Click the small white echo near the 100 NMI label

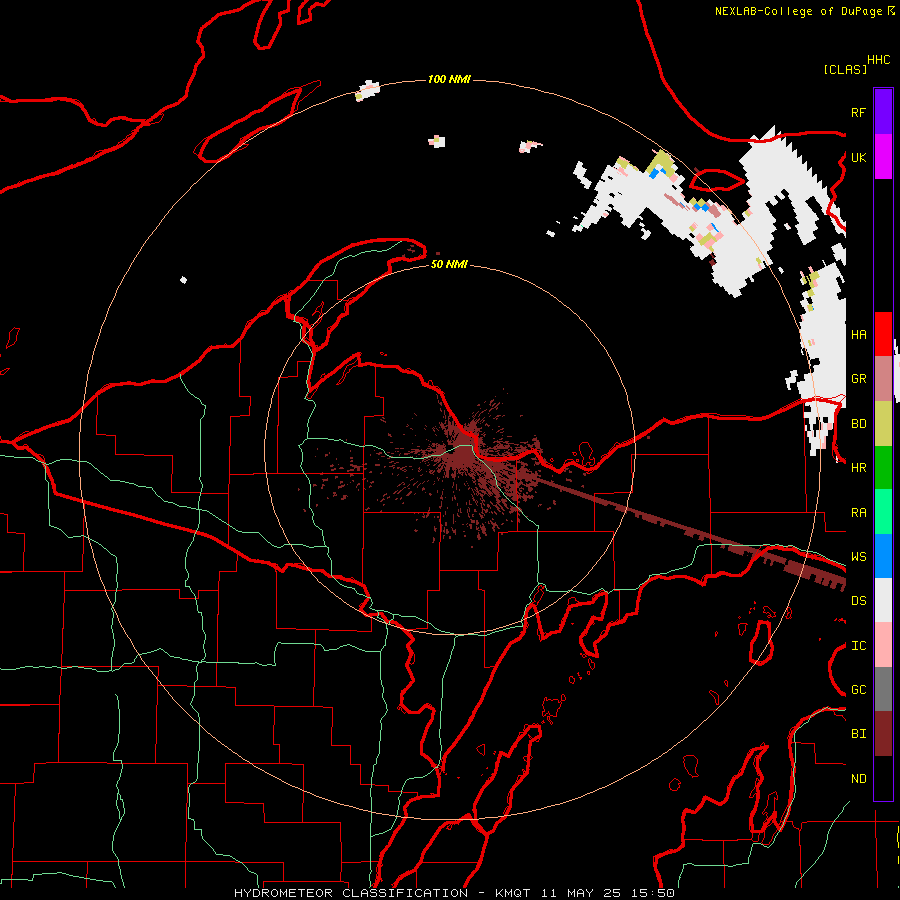point(367,91)
